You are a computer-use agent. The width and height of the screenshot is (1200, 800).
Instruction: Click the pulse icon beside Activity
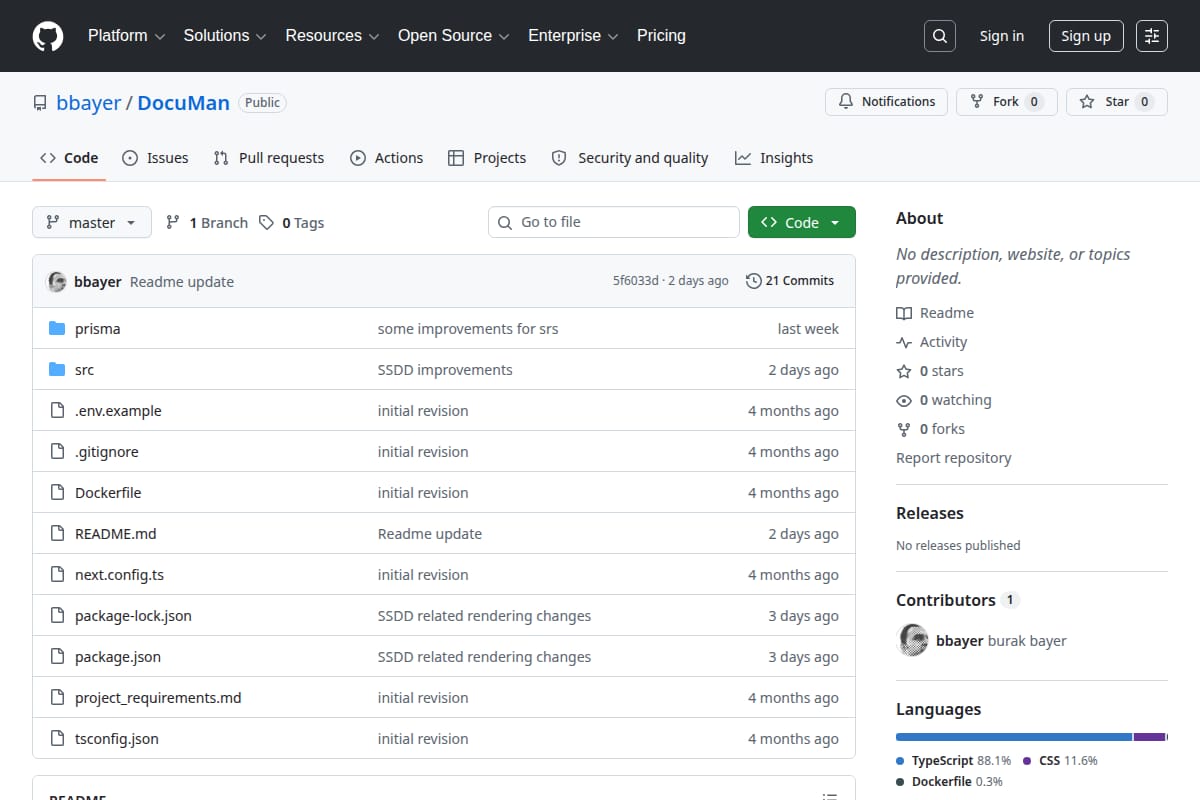904,342
